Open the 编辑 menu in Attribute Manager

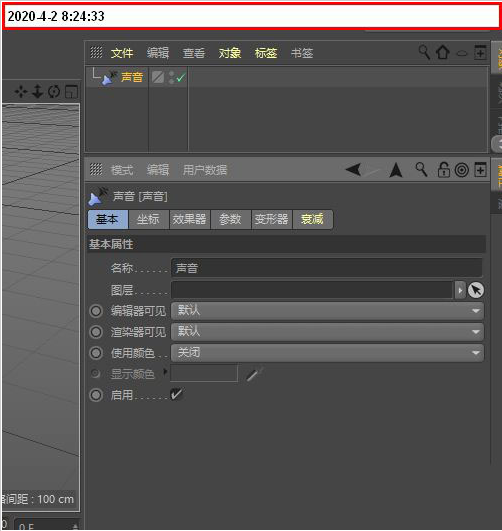click(x=158, y=170)
